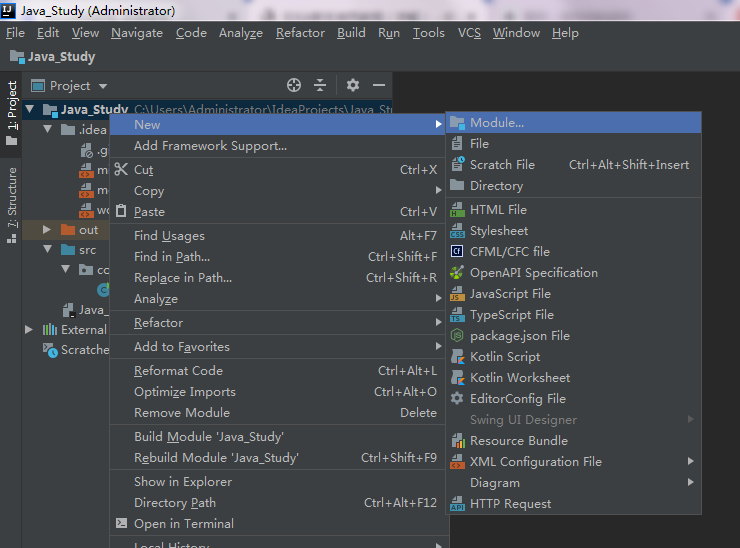Expand the out folder
This screenshot has height=548, width=740.
pyautogui.click(x=46, y=230)
